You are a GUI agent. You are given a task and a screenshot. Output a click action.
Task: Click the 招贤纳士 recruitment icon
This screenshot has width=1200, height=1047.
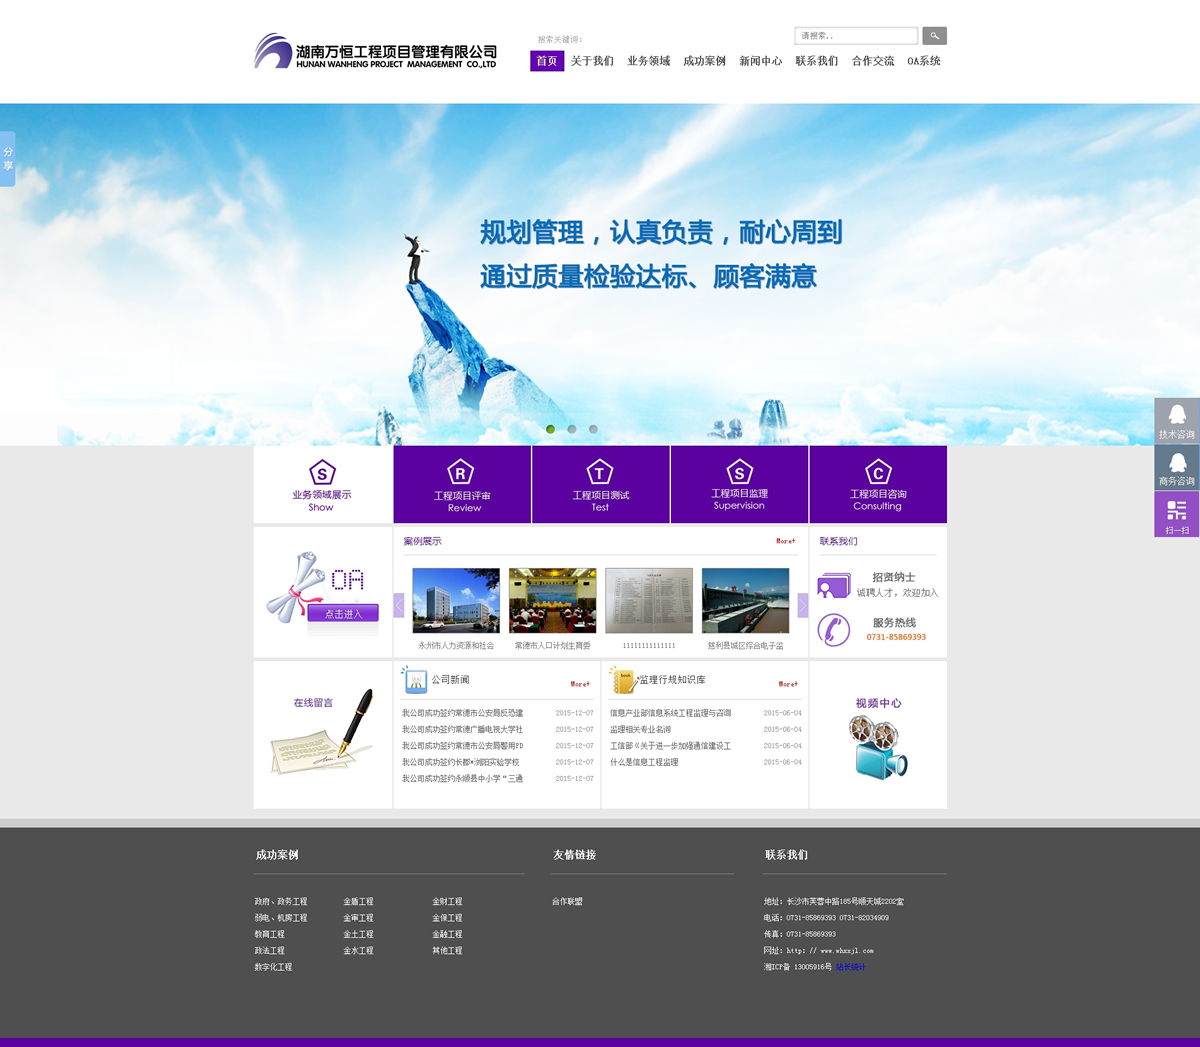click(x=833, y=584)
